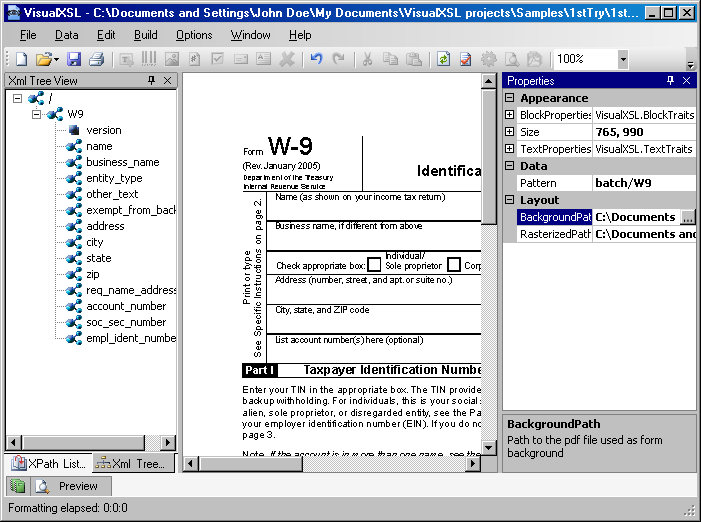Collapse the root / tree node
Viewport: 701px width, 522px height.
[17, 98]
